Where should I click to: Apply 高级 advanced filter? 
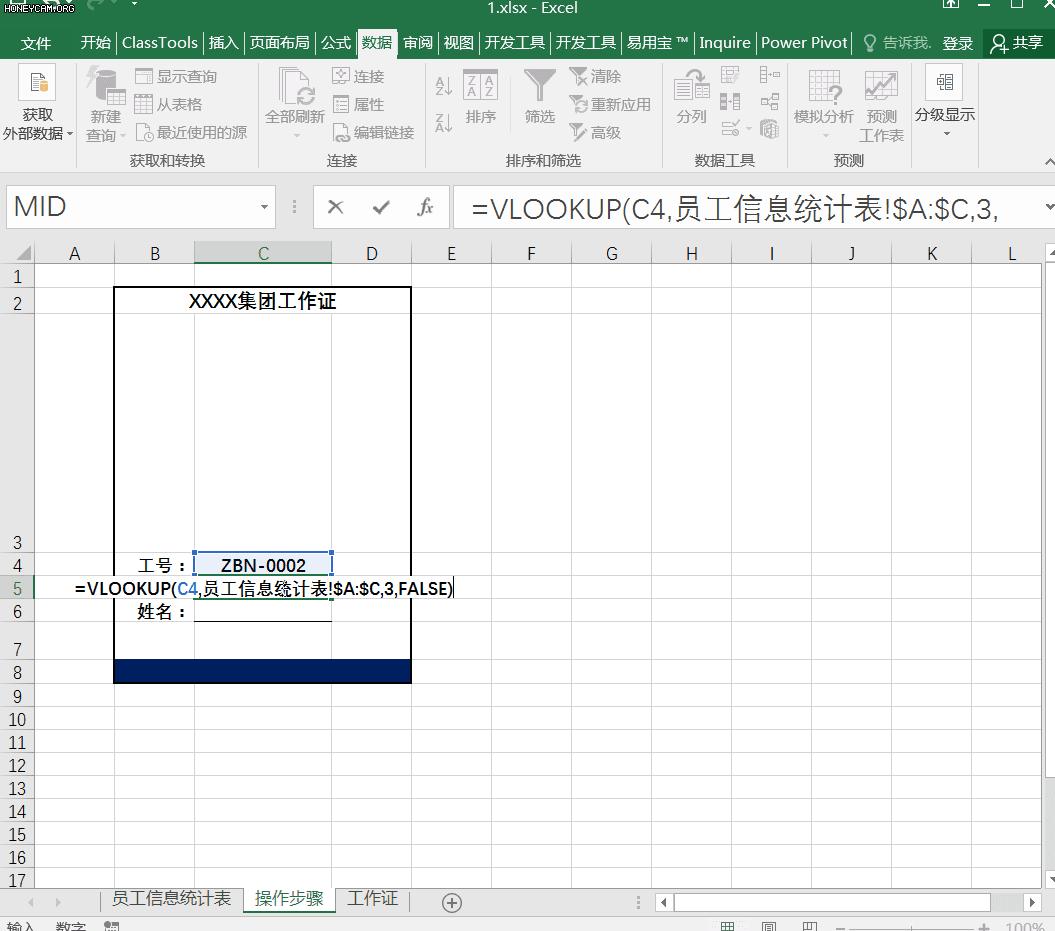602,131
